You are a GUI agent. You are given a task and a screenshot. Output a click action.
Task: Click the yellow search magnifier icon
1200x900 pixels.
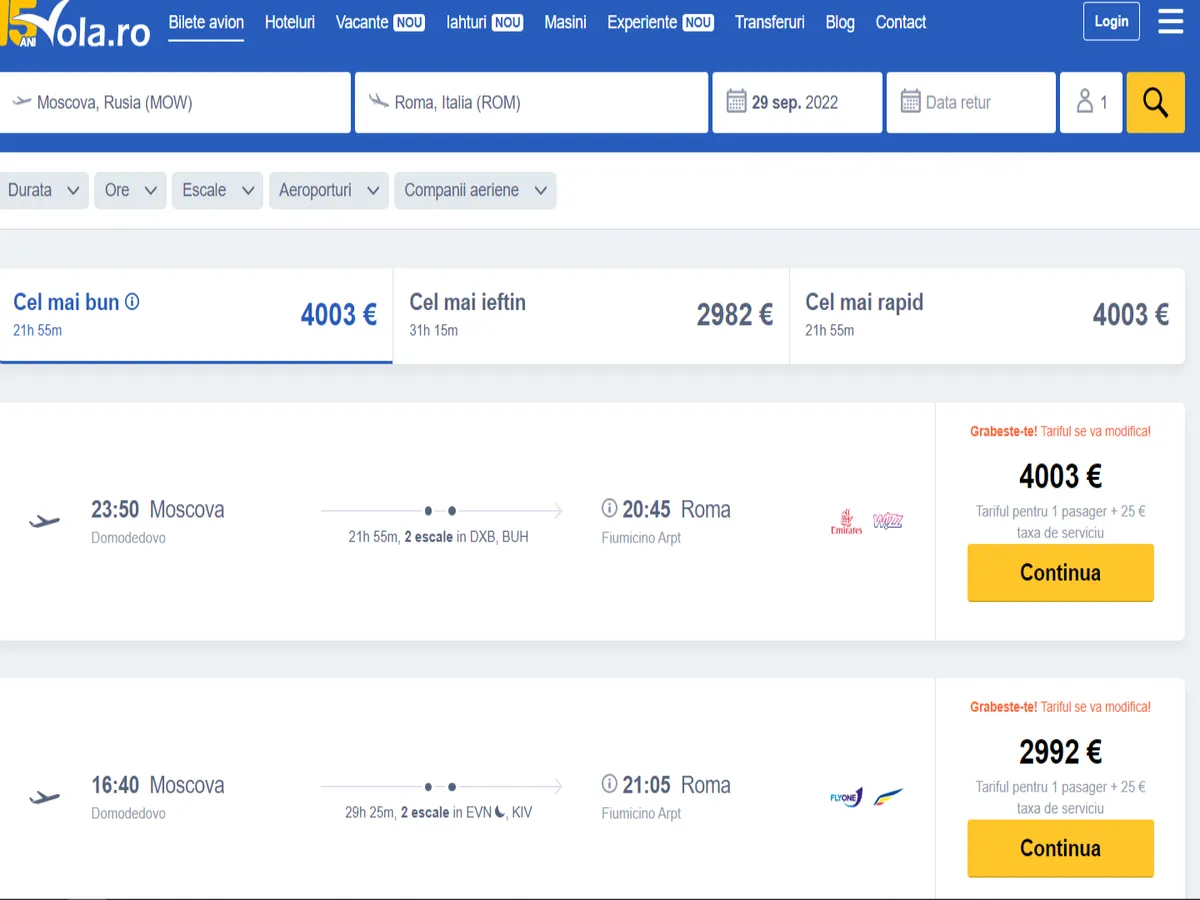point(1155,102)
